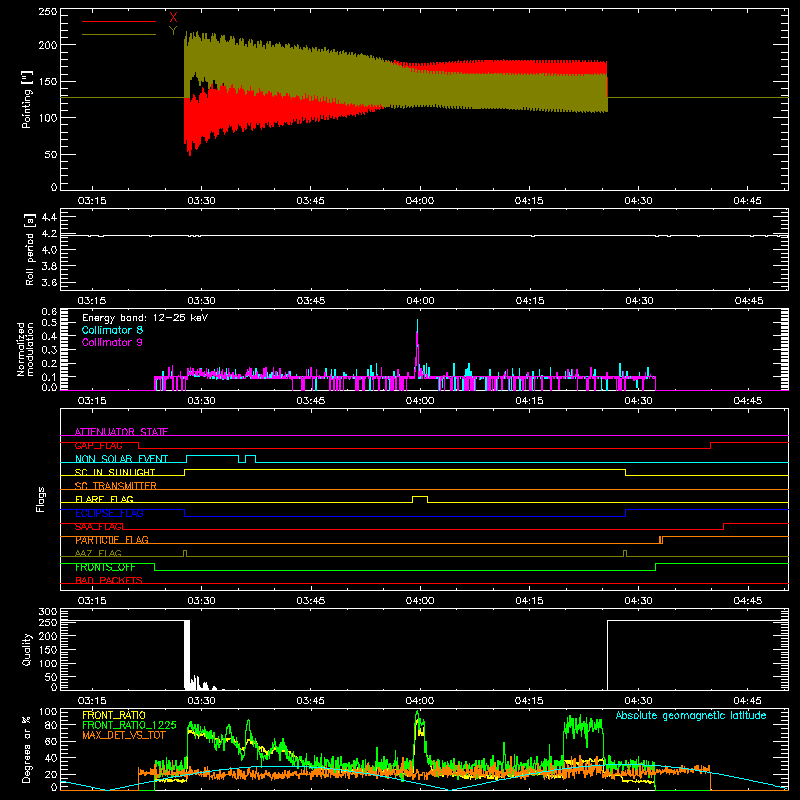
Task: Click the quality step rise near 04:26
Action: (x=607, y=655)
